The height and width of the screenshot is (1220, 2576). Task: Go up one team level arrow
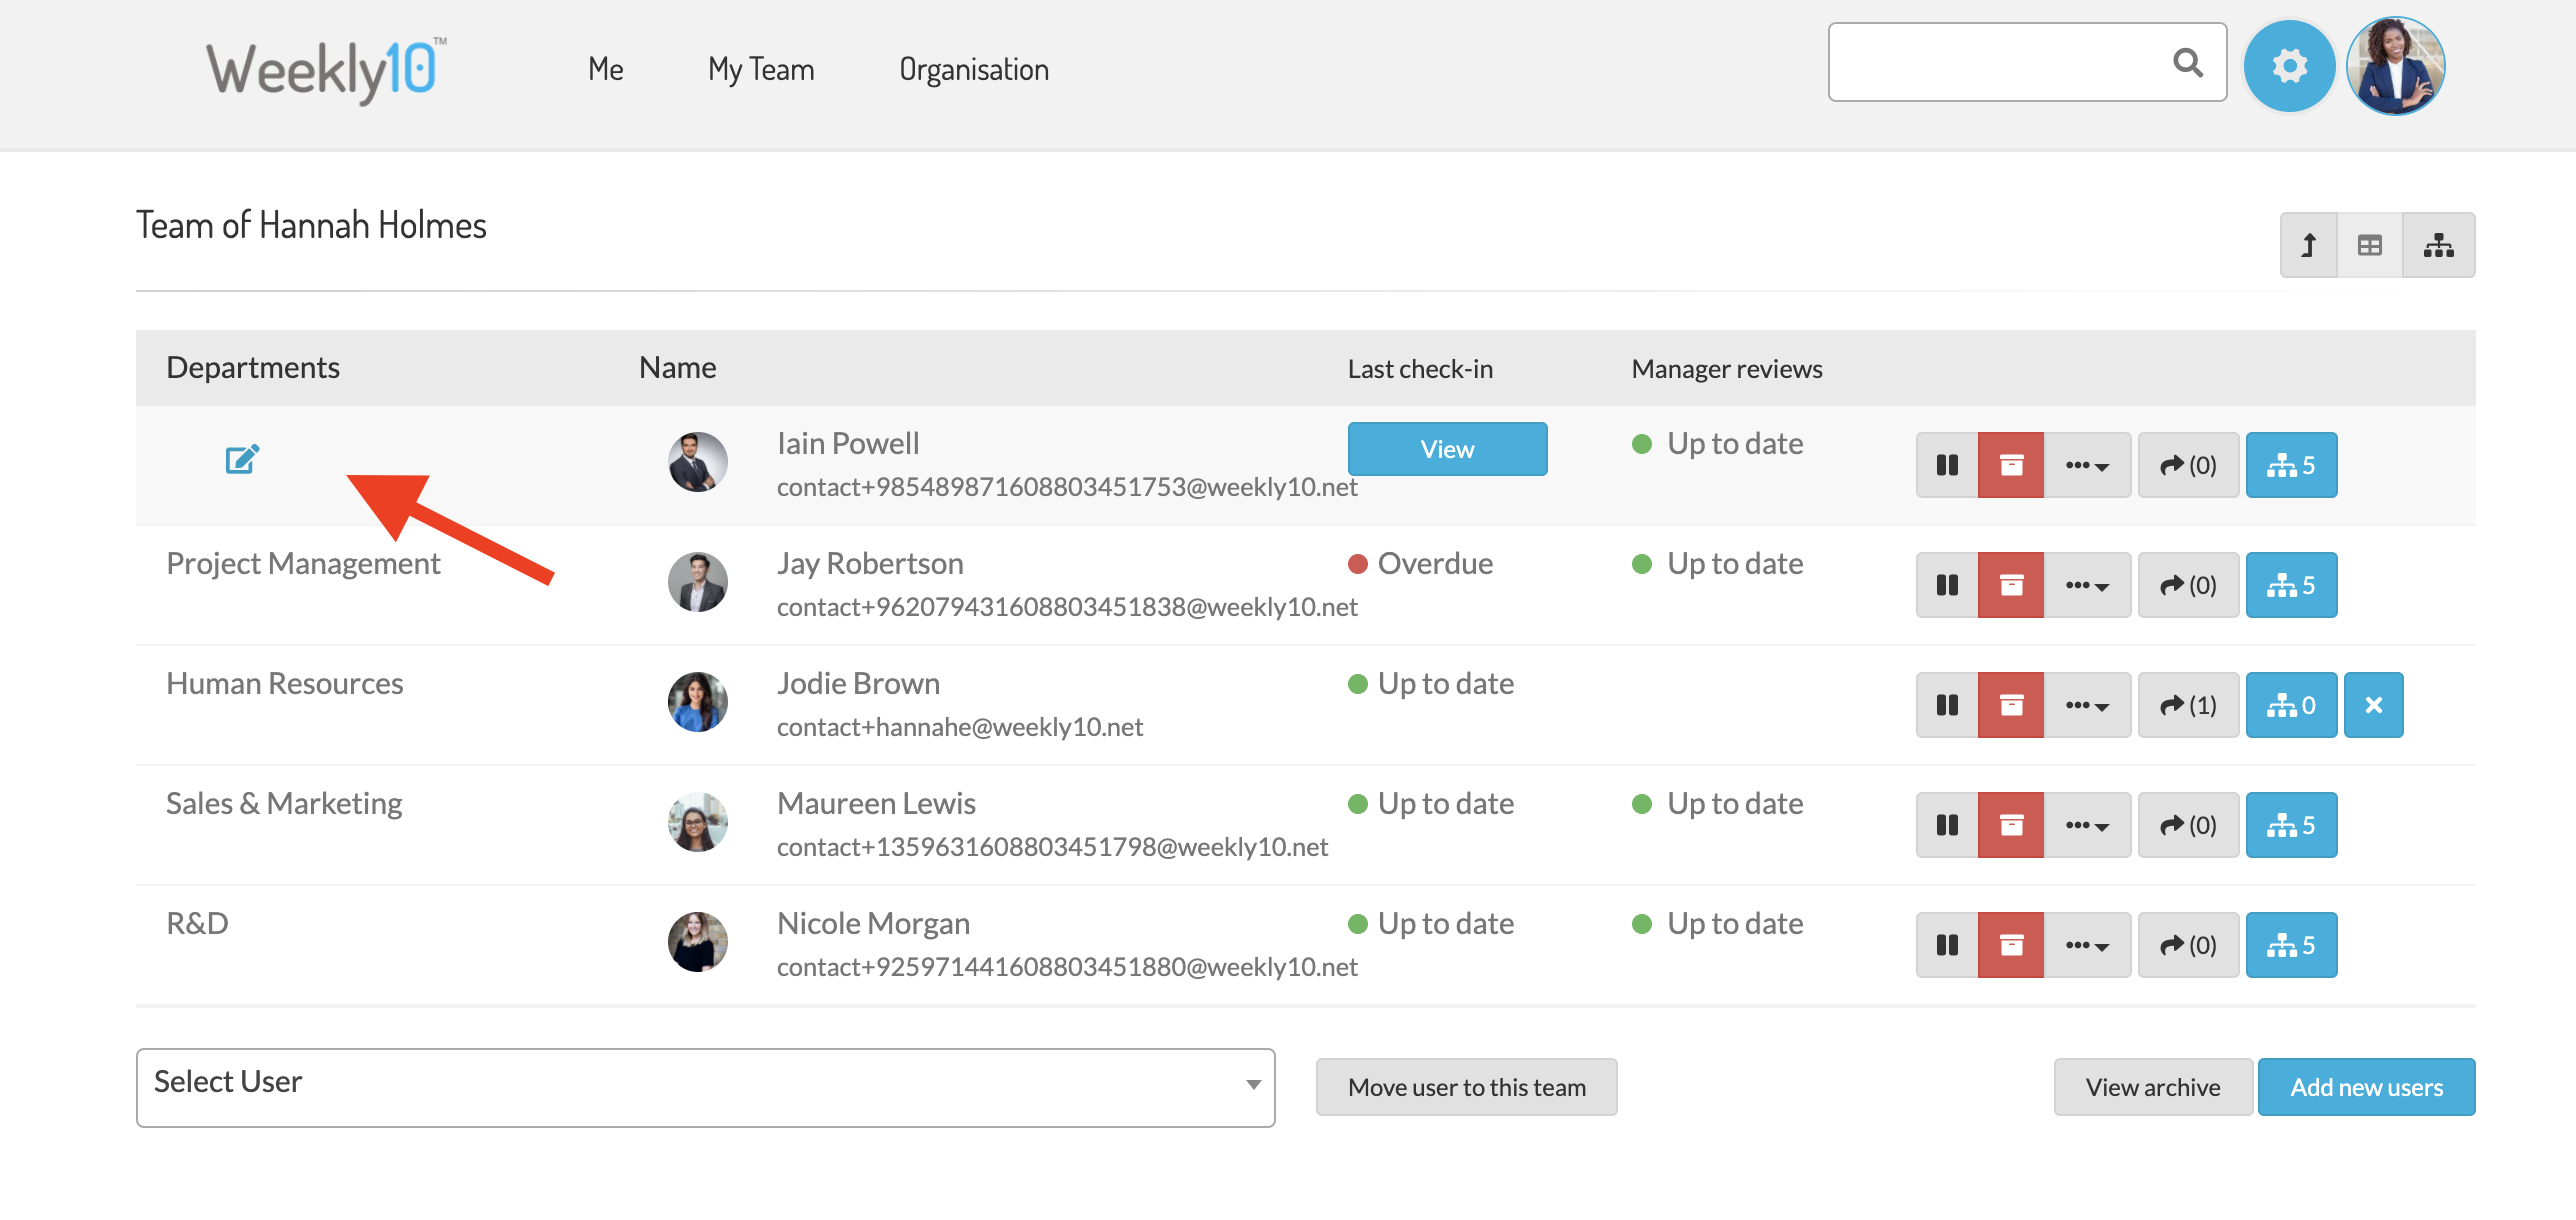[2308, 245]
